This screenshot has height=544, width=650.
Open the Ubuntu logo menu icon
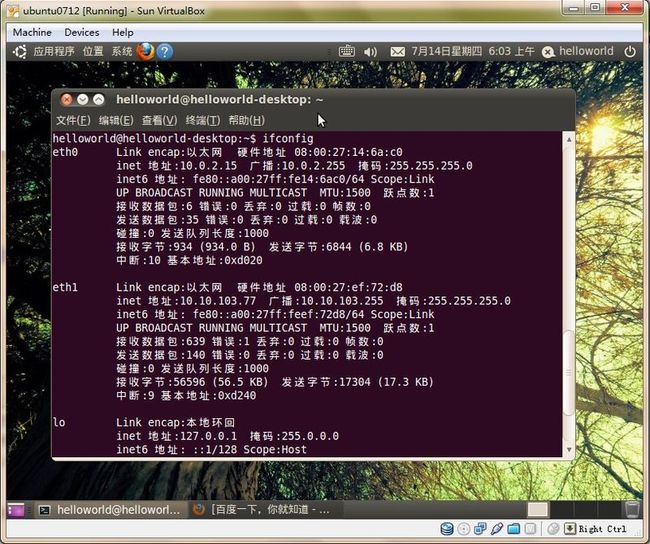coord(19,52)
